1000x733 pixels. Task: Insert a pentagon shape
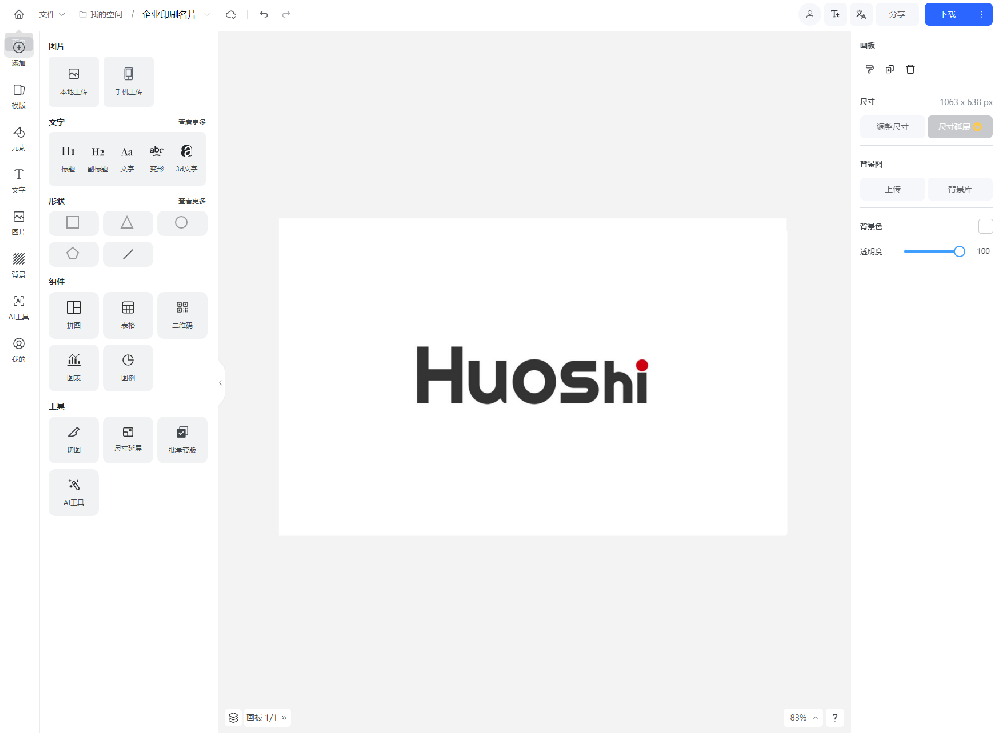click(73, 254)
